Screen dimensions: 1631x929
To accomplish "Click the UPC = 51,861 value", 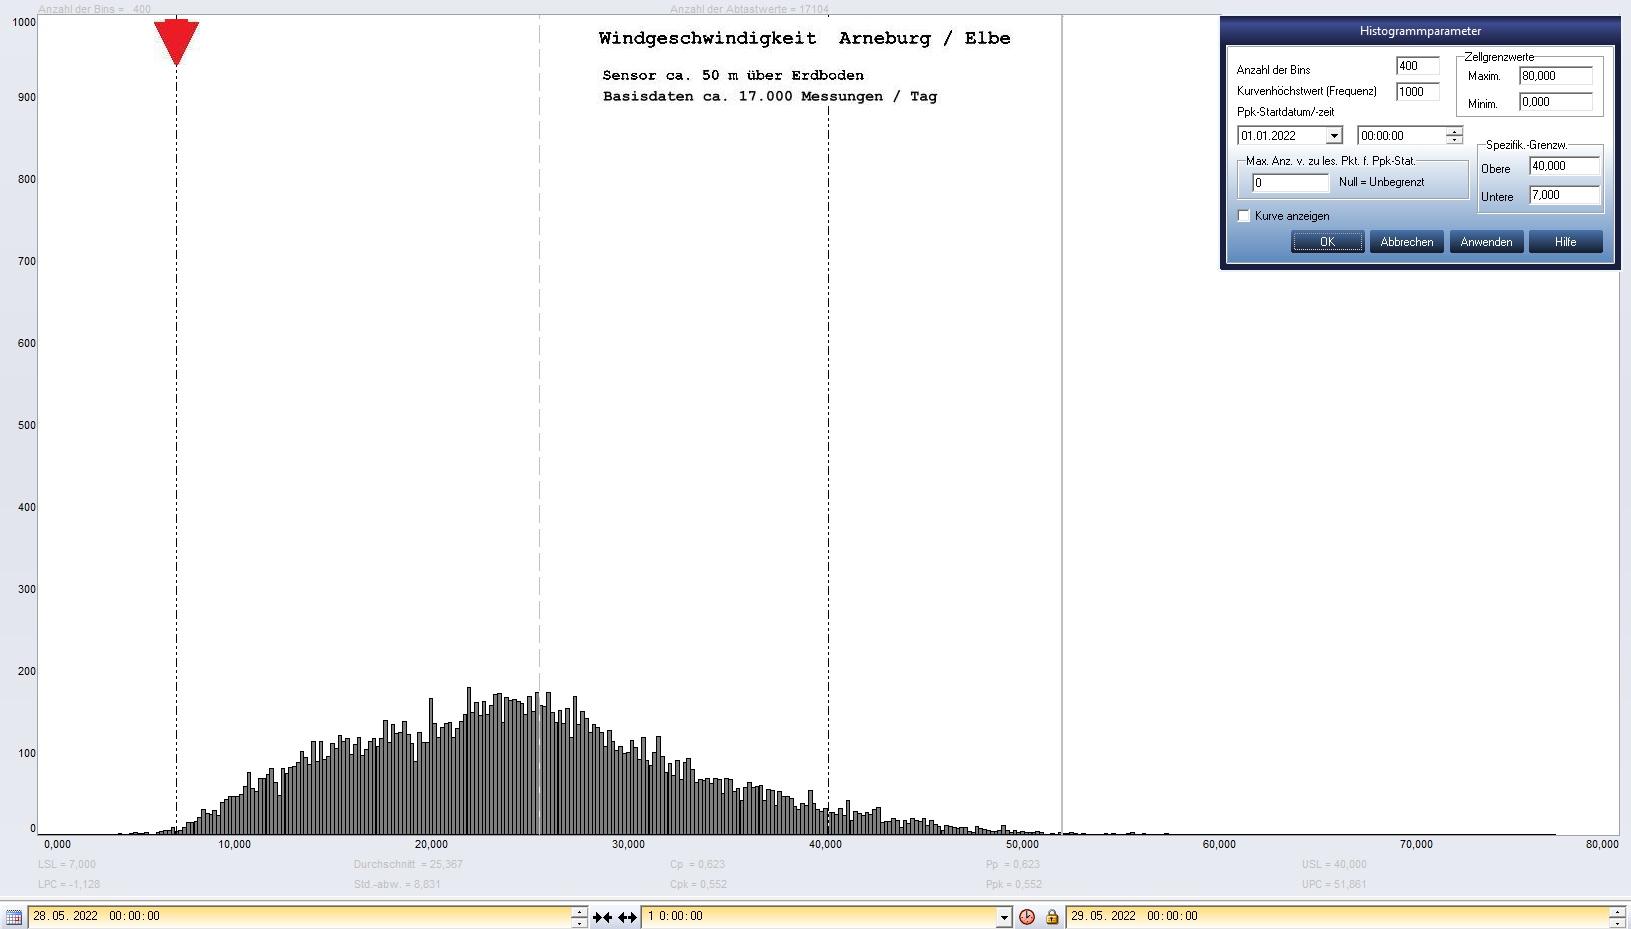I will [x=1334, y=884].
